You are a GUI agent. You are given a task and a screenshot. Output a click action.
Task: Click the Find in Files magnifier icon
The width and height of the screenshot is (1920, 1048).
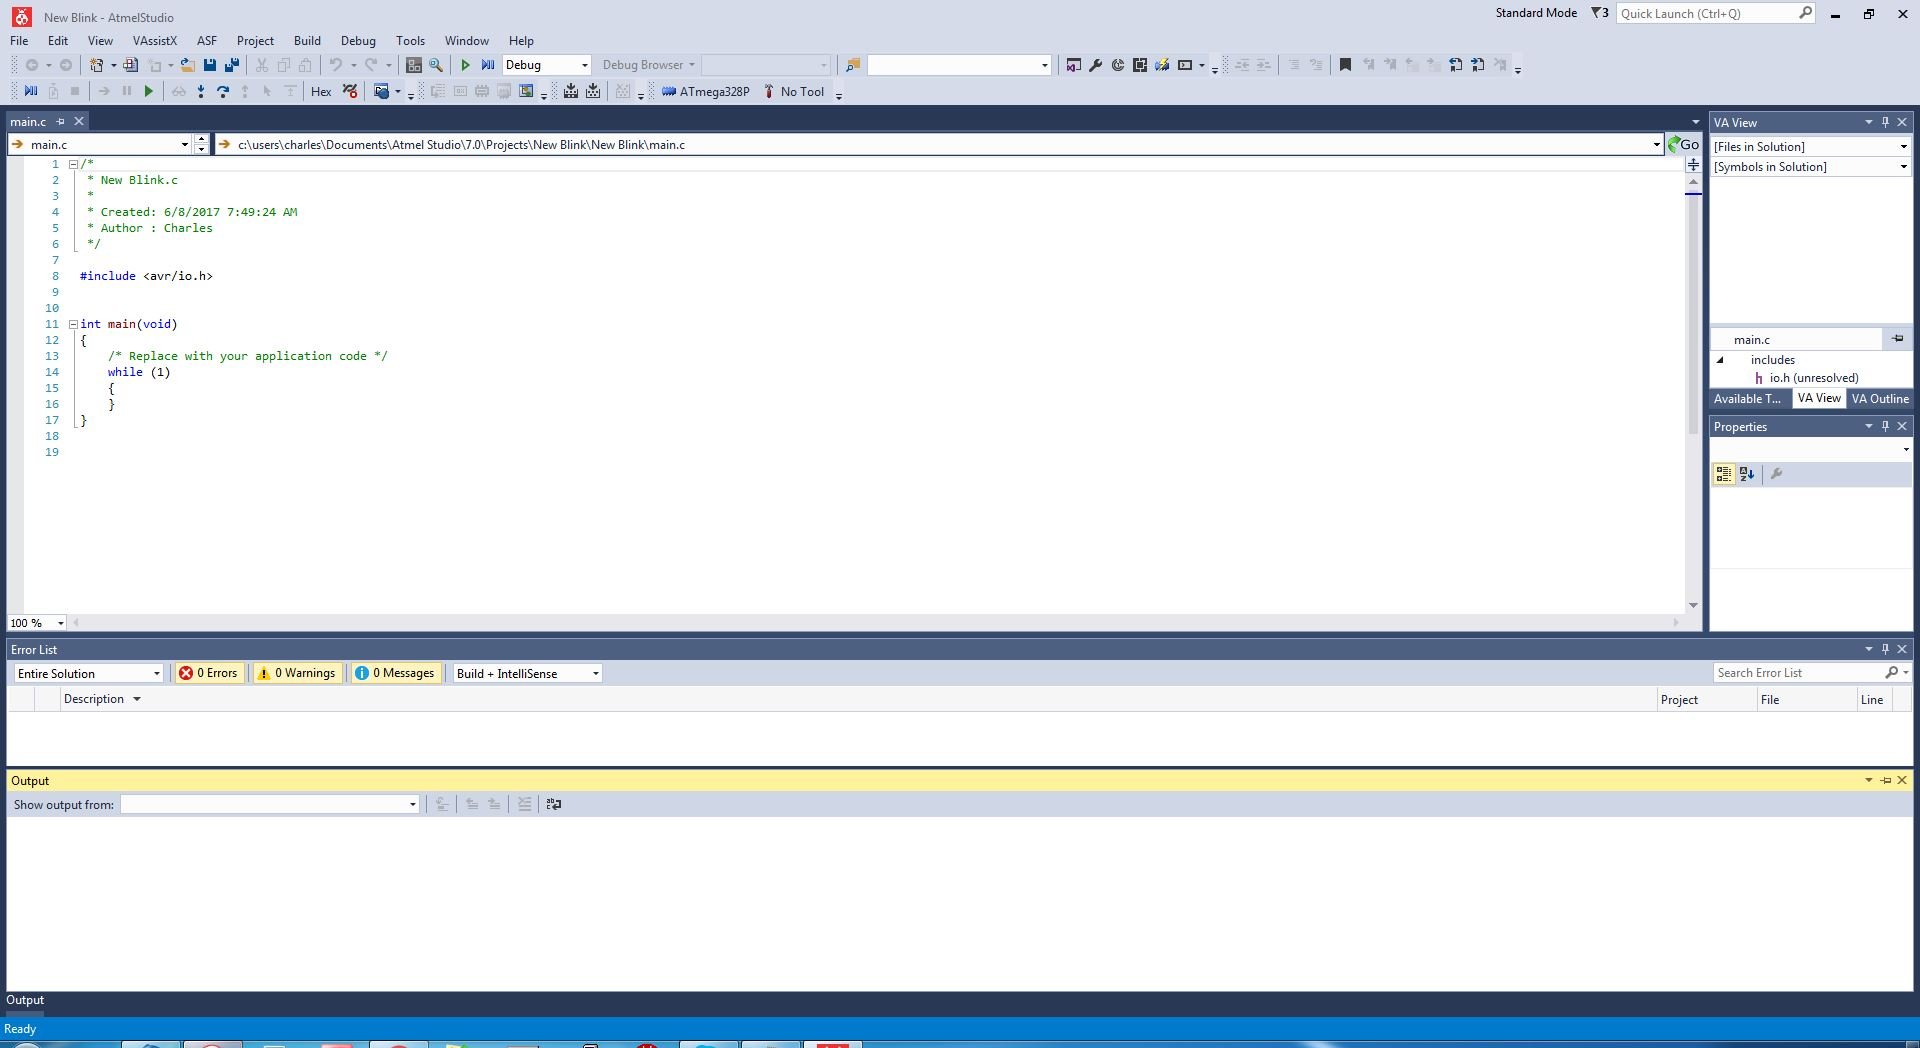(x=436, y=65)
